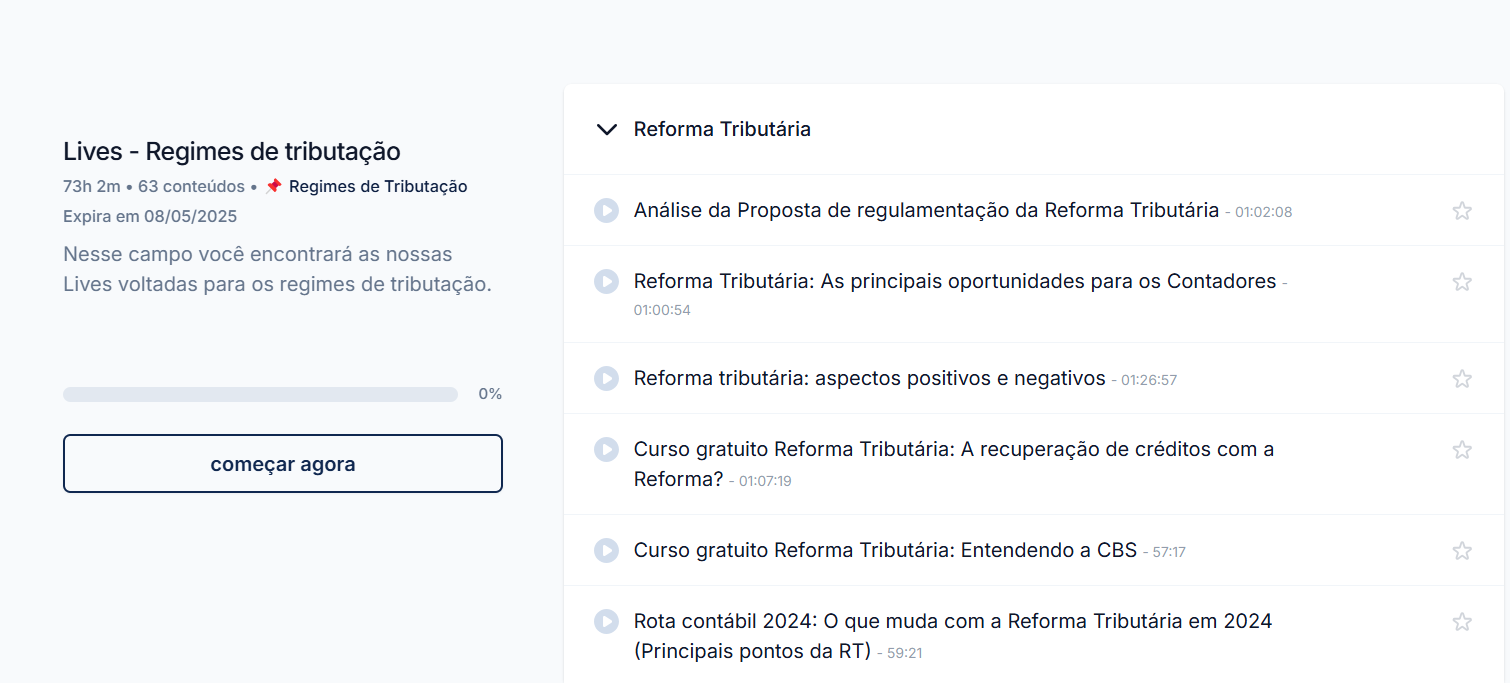The height and width of the screenshot is (683, 1510).
Task: Collapse the Reforma Tributária section chevron
Action: pos(606,129)
